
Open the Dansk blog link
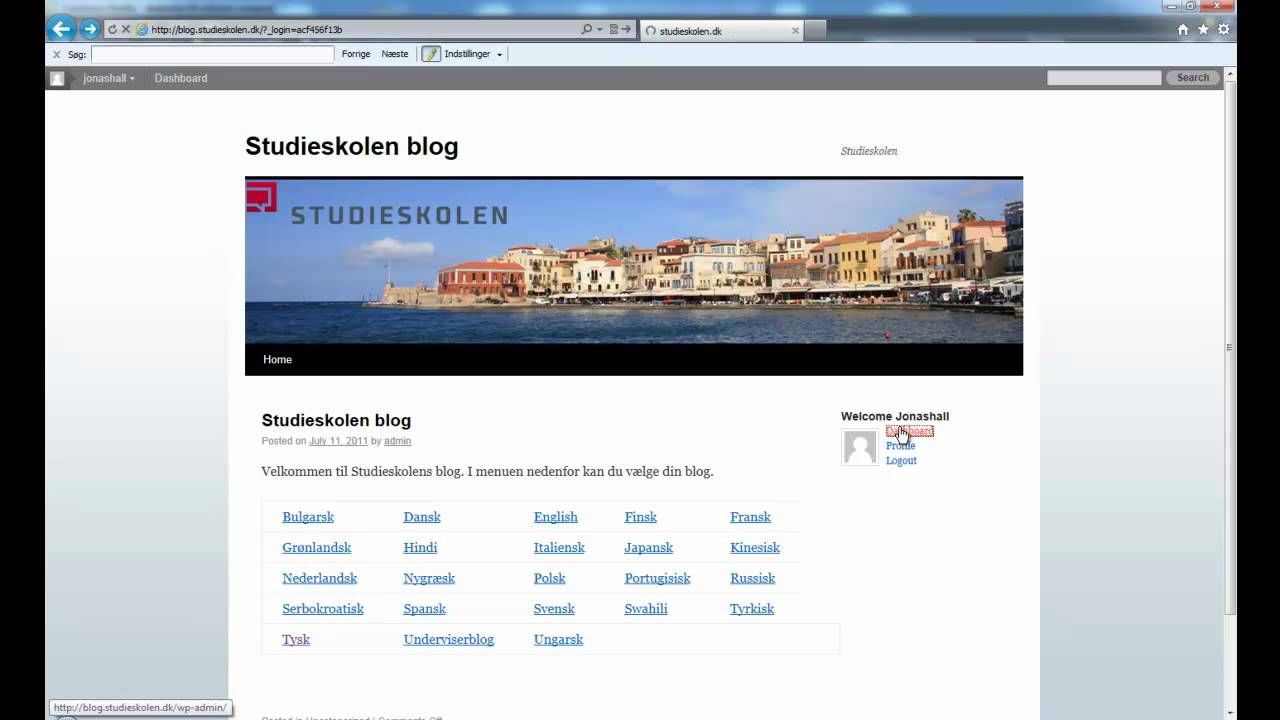[422, 517]
